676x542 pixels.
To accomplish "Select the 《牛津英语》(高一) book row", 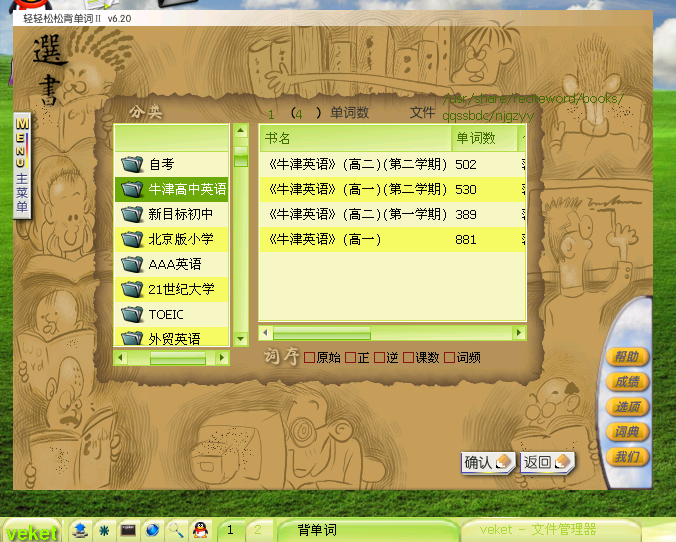I will (x=392, y=239).
